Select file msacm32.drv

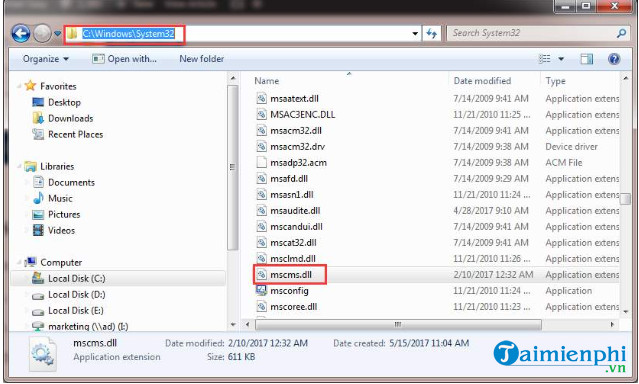(x=297, y=147)
